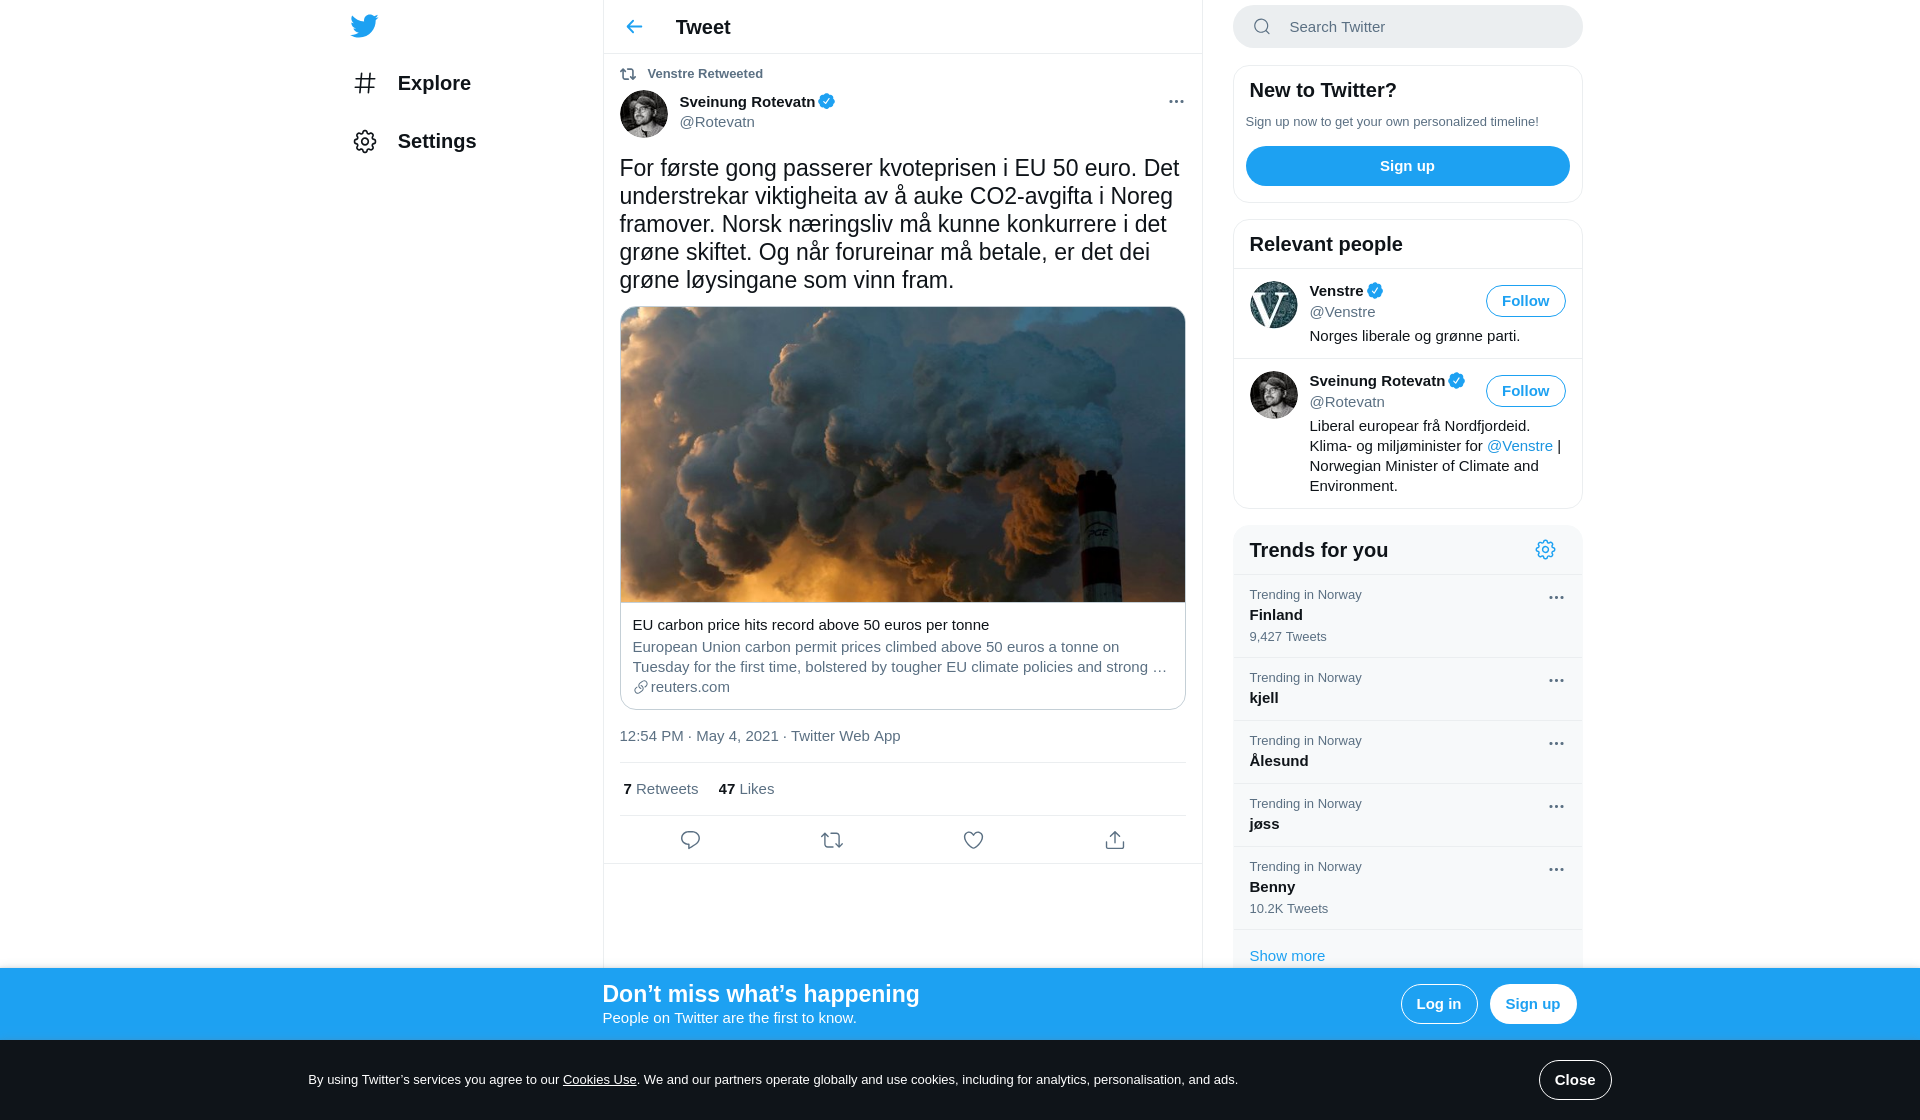The image size is (1920, 1120).
Task: Click Sveinung Rotevatn's avatar on the tweet
Action: click(644, 114)
